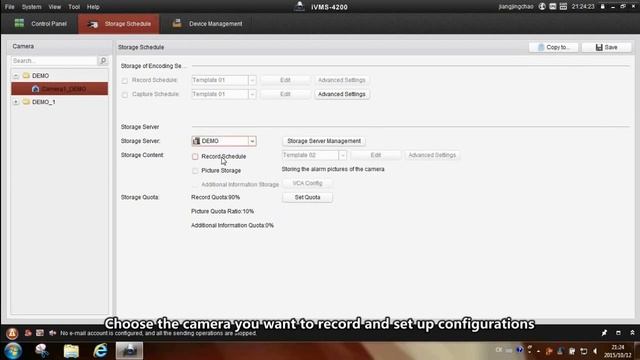Image resolution: width=640 pixels, height=360 pixels.
Task: Click into the camera Search field
Action: point(54,61)
